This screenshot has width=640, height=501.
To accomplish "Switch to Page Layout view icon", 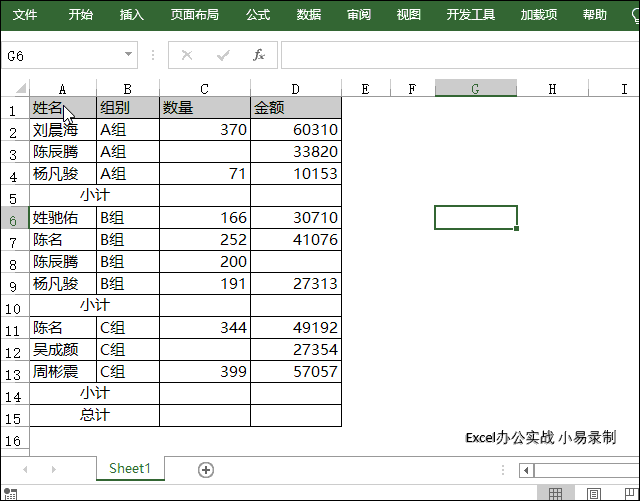I will [593, 494].
